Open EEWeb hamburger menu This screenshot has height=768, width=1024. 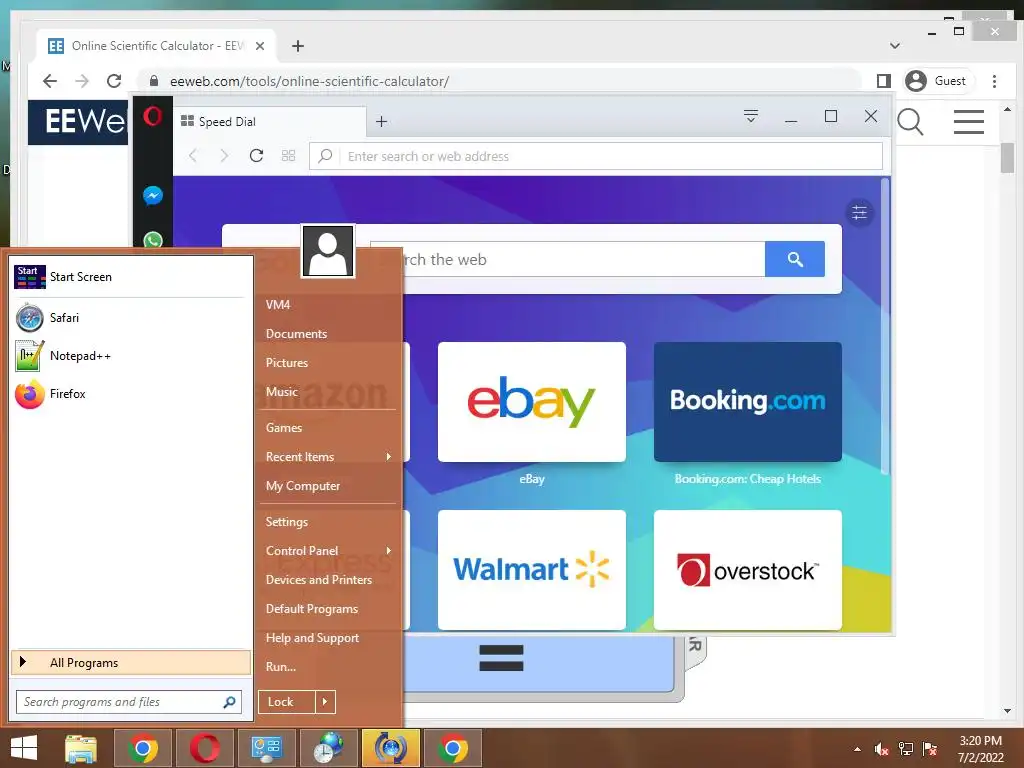pos(968,121)
